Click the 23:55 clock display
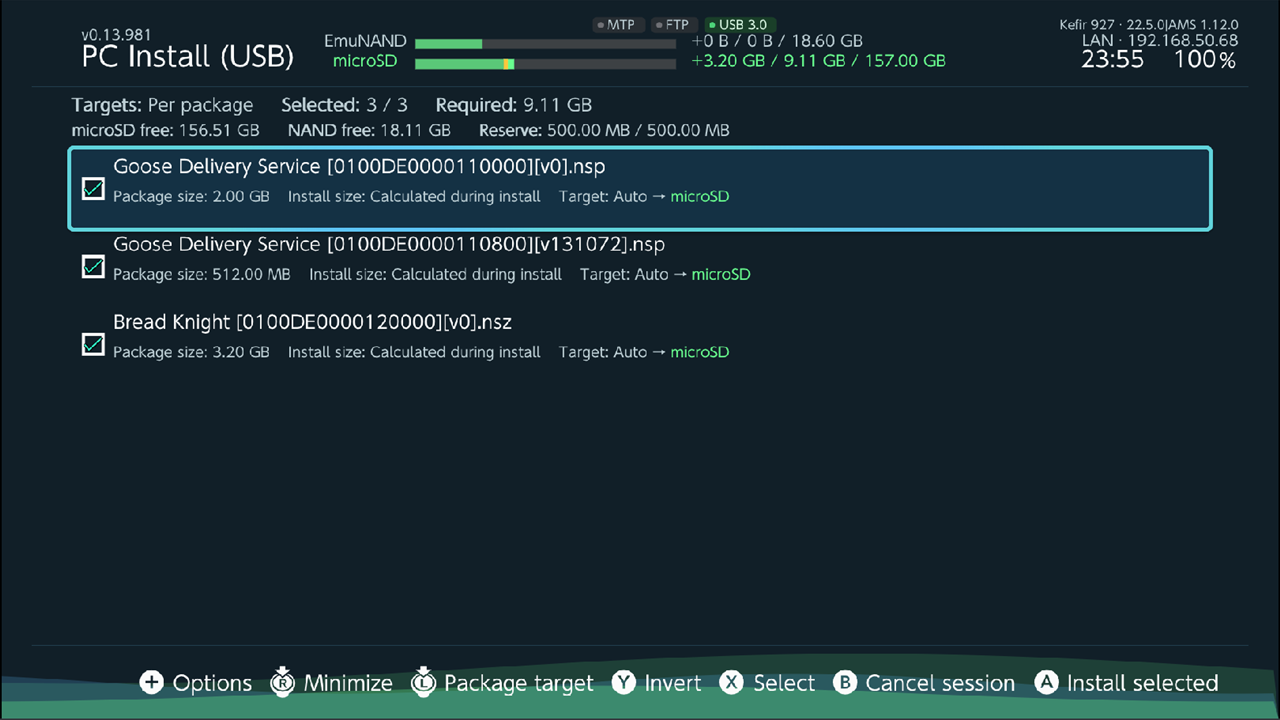This screenshot has width=1280, height=720. tap(1113, 60)
